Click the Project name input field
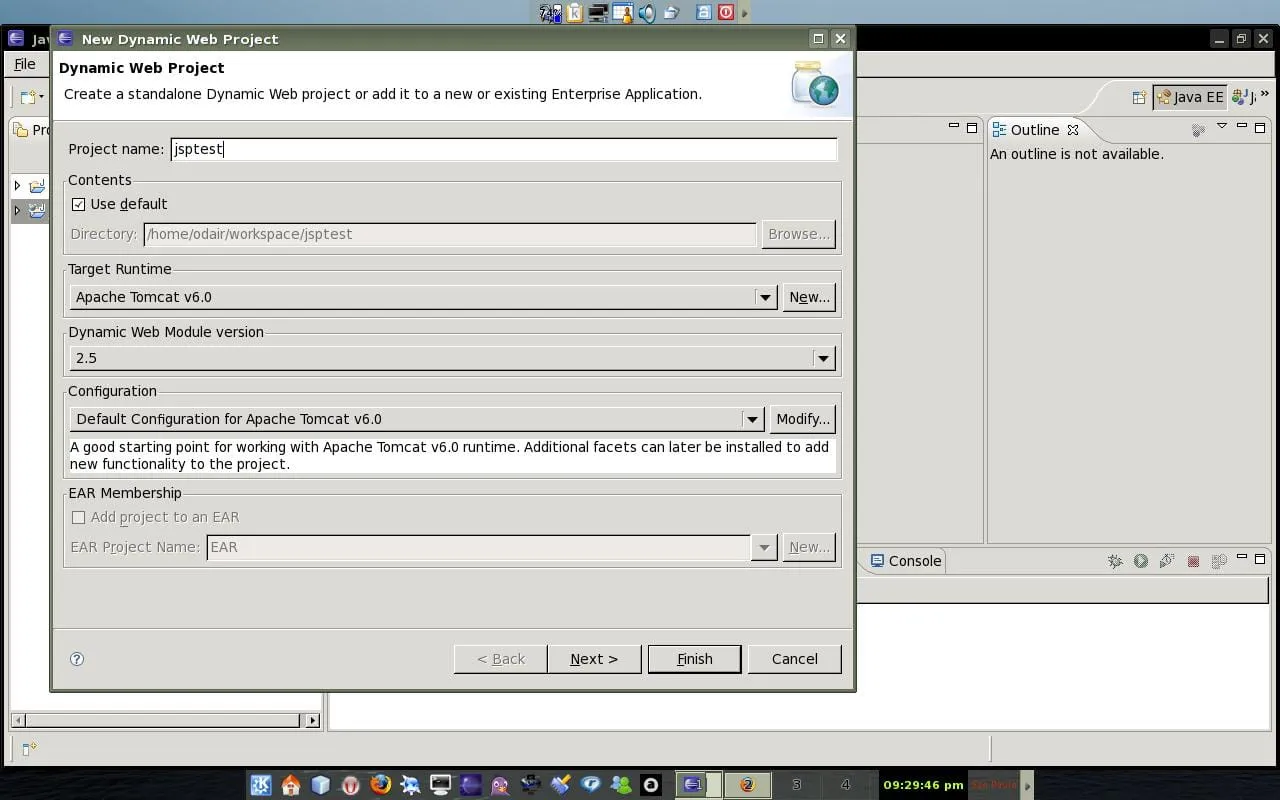Screen dimensions: 1280x800 point(504,149)
